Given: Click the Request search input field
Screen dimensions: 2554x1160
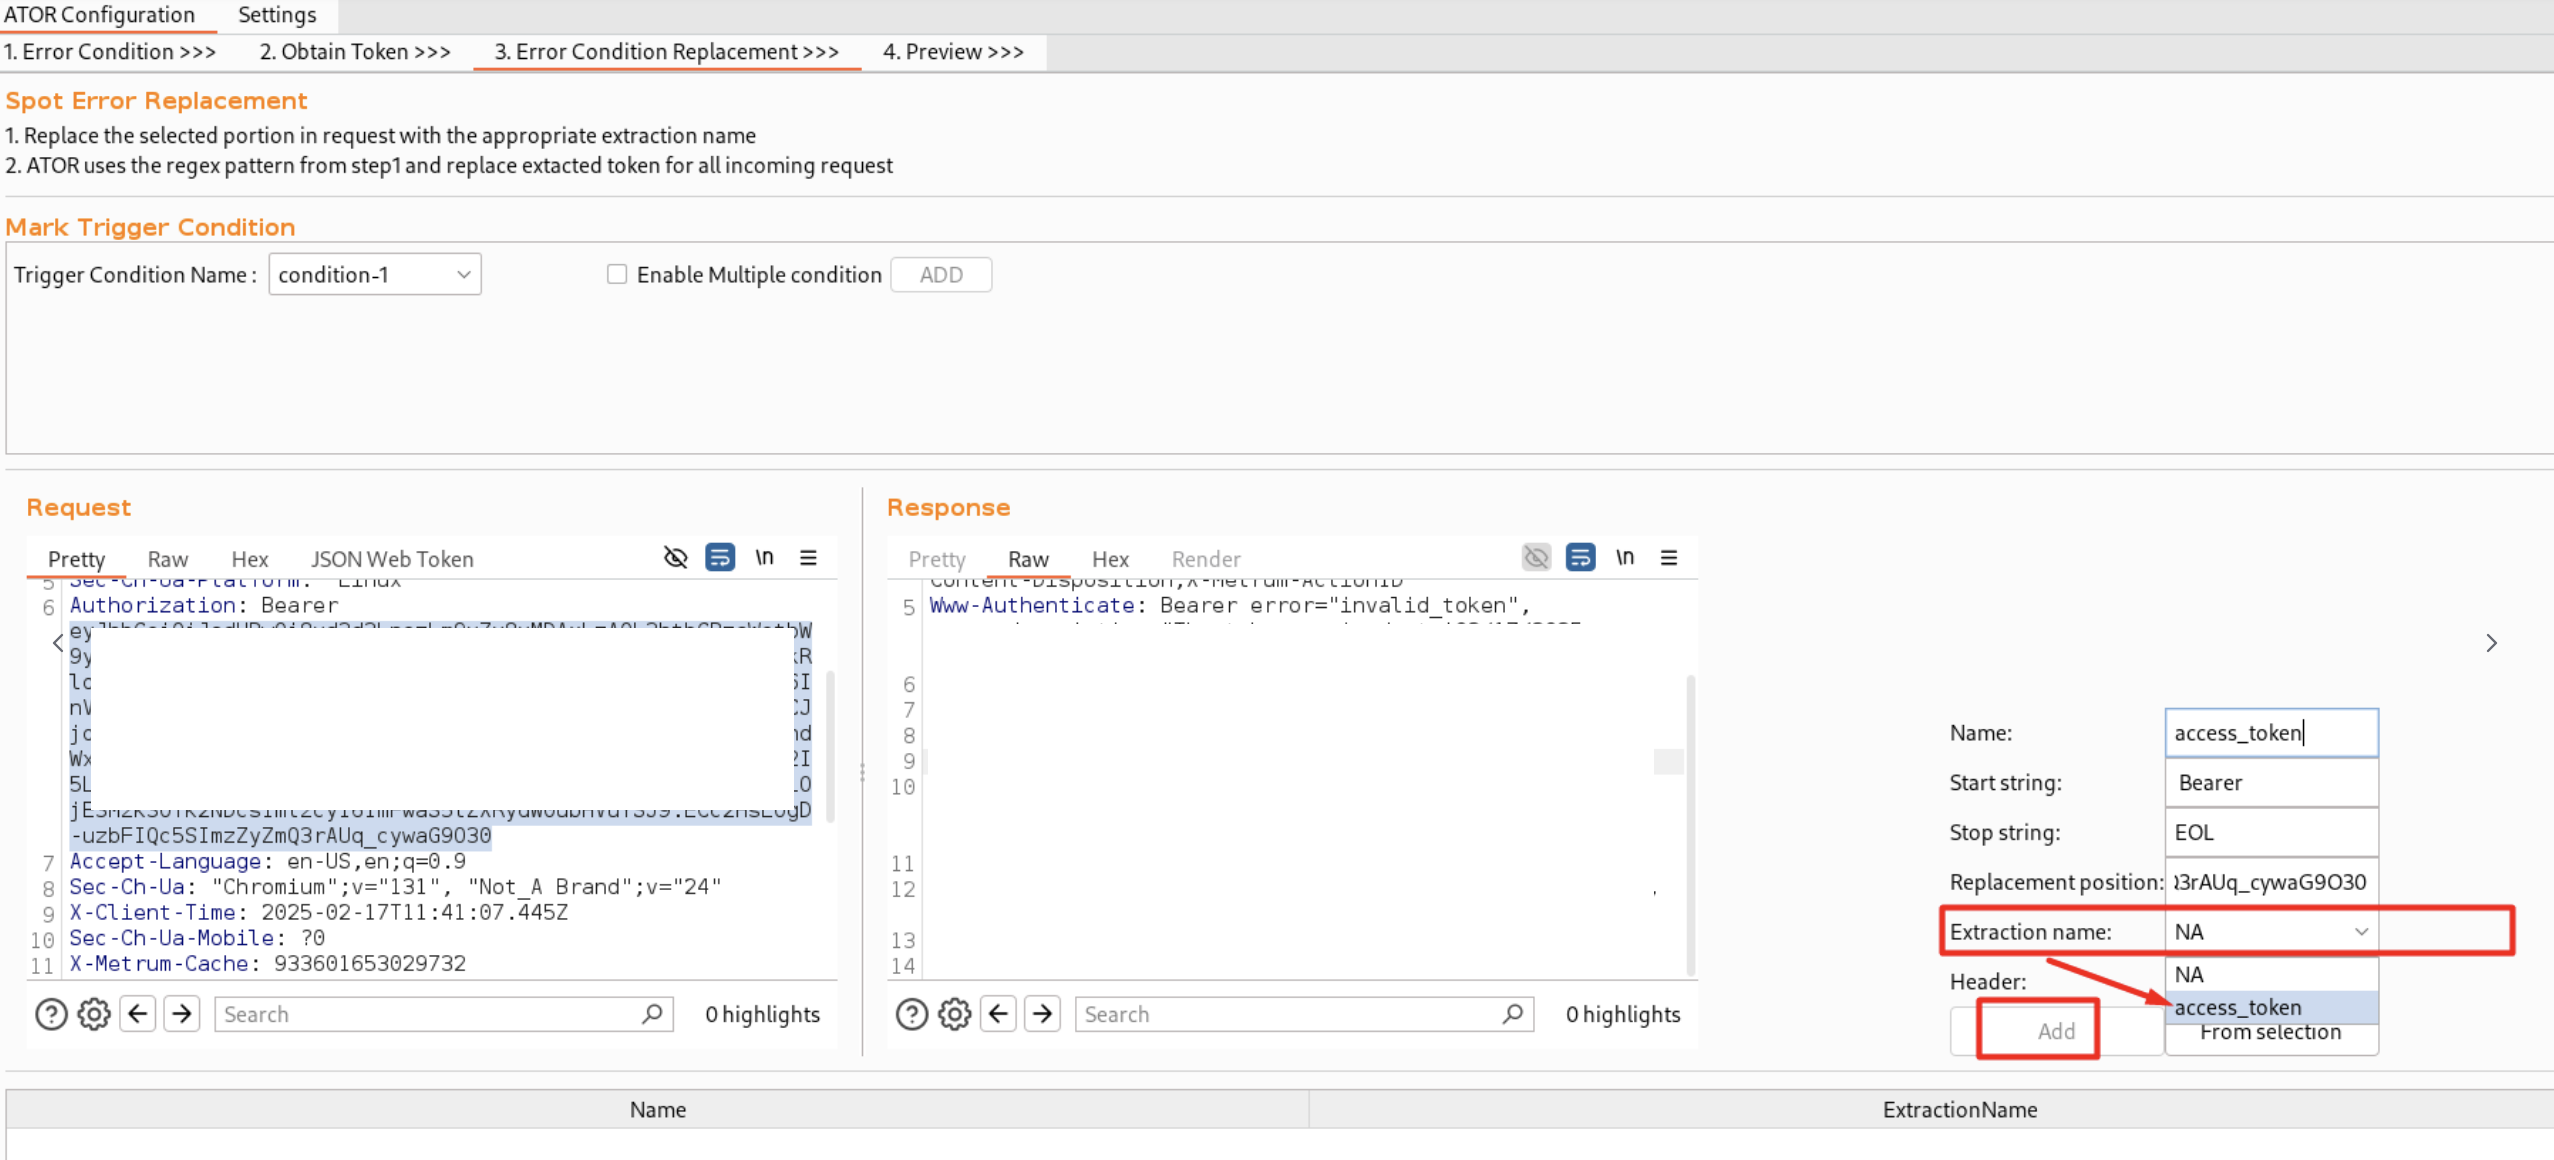Looking at the screenshot, I should pos(430,1014).
